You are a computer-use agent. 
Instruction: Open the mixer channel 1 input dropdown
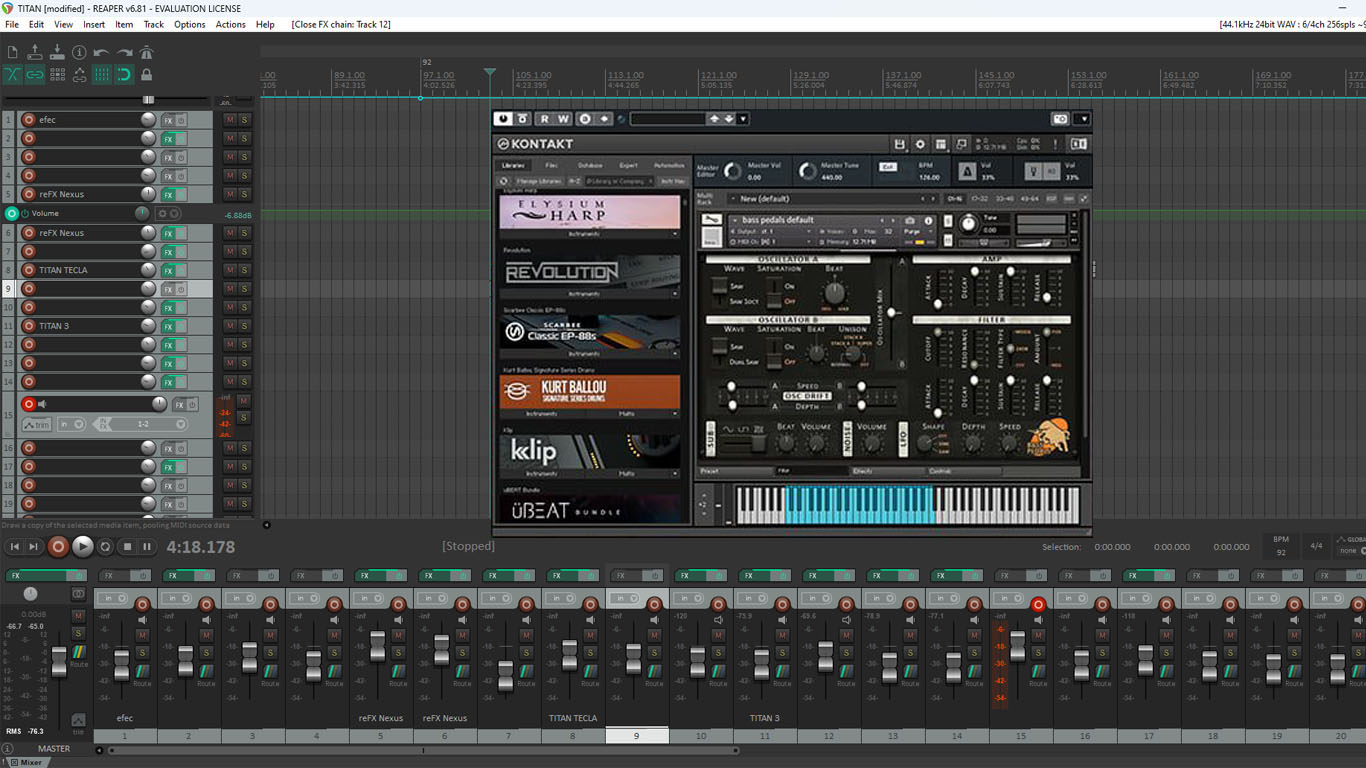(x=112, y=598)
